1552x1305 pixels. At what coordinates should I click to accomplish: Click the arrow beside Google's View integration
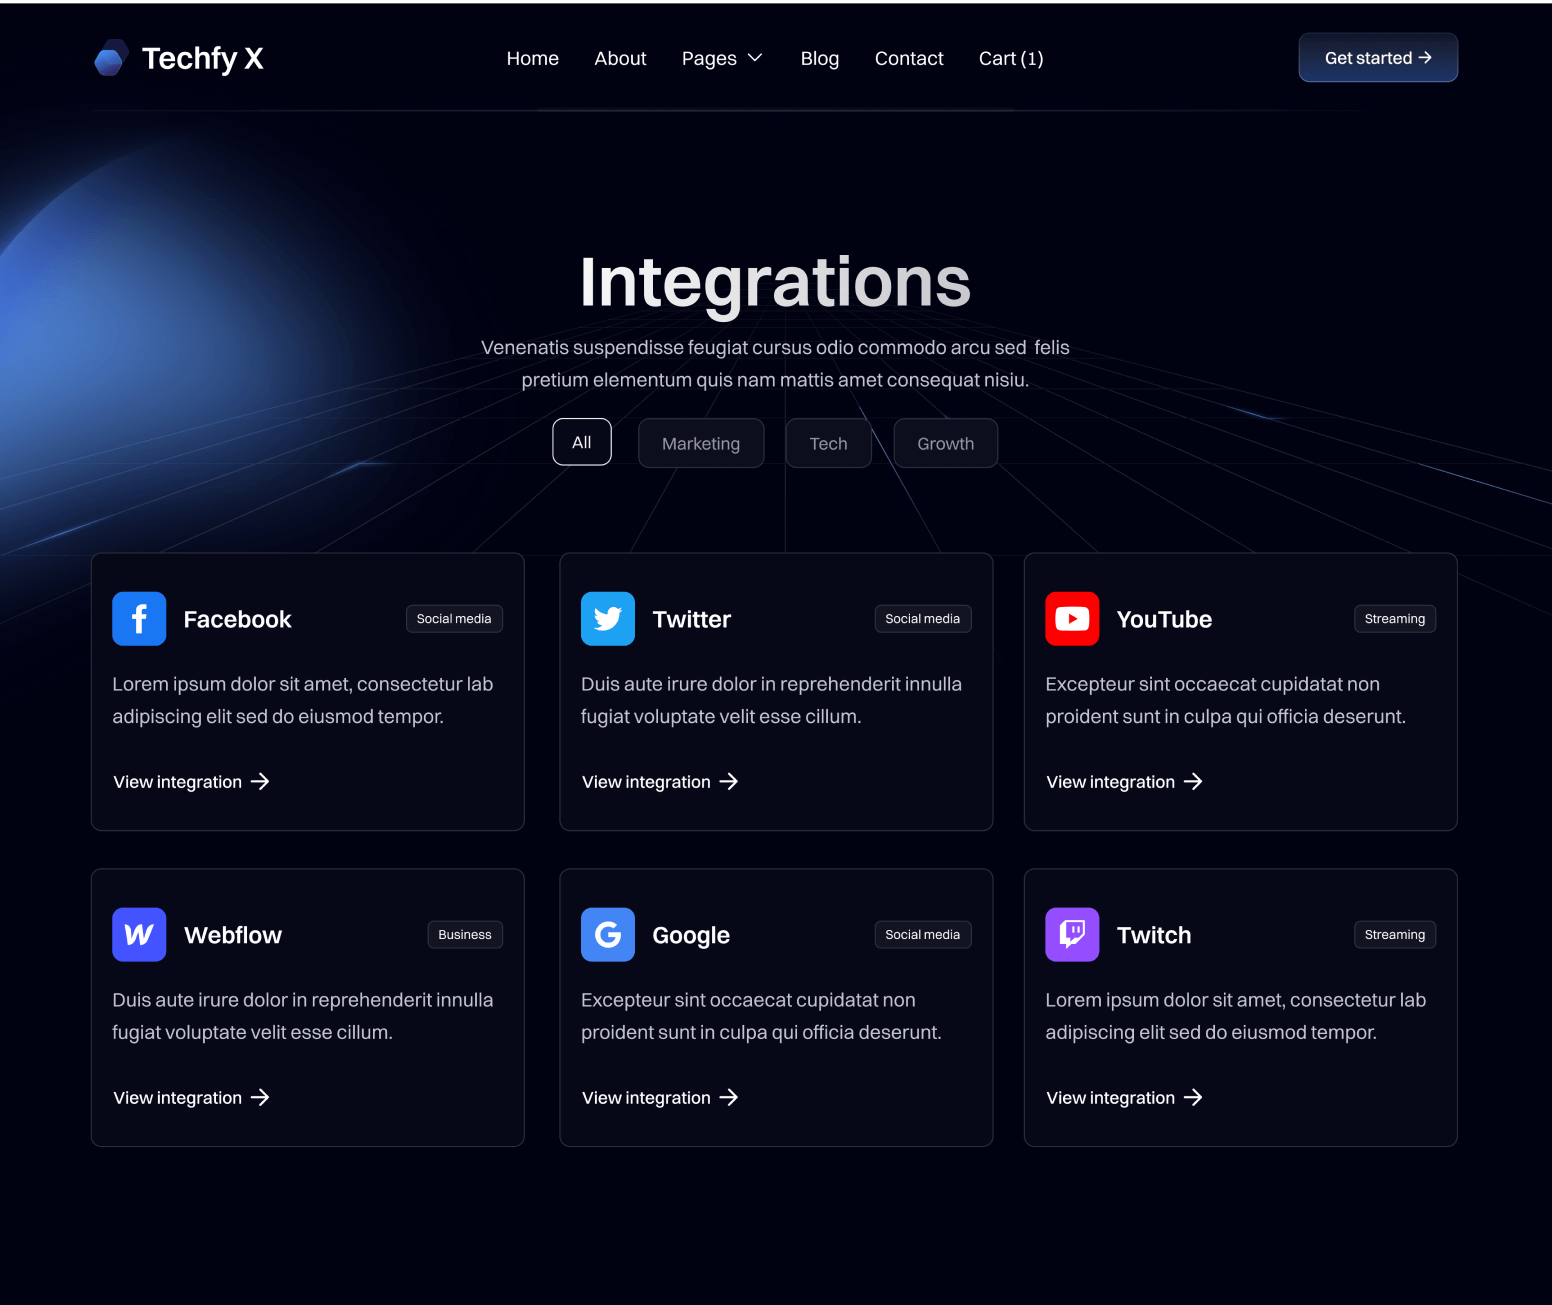(x=729, y=1098)
